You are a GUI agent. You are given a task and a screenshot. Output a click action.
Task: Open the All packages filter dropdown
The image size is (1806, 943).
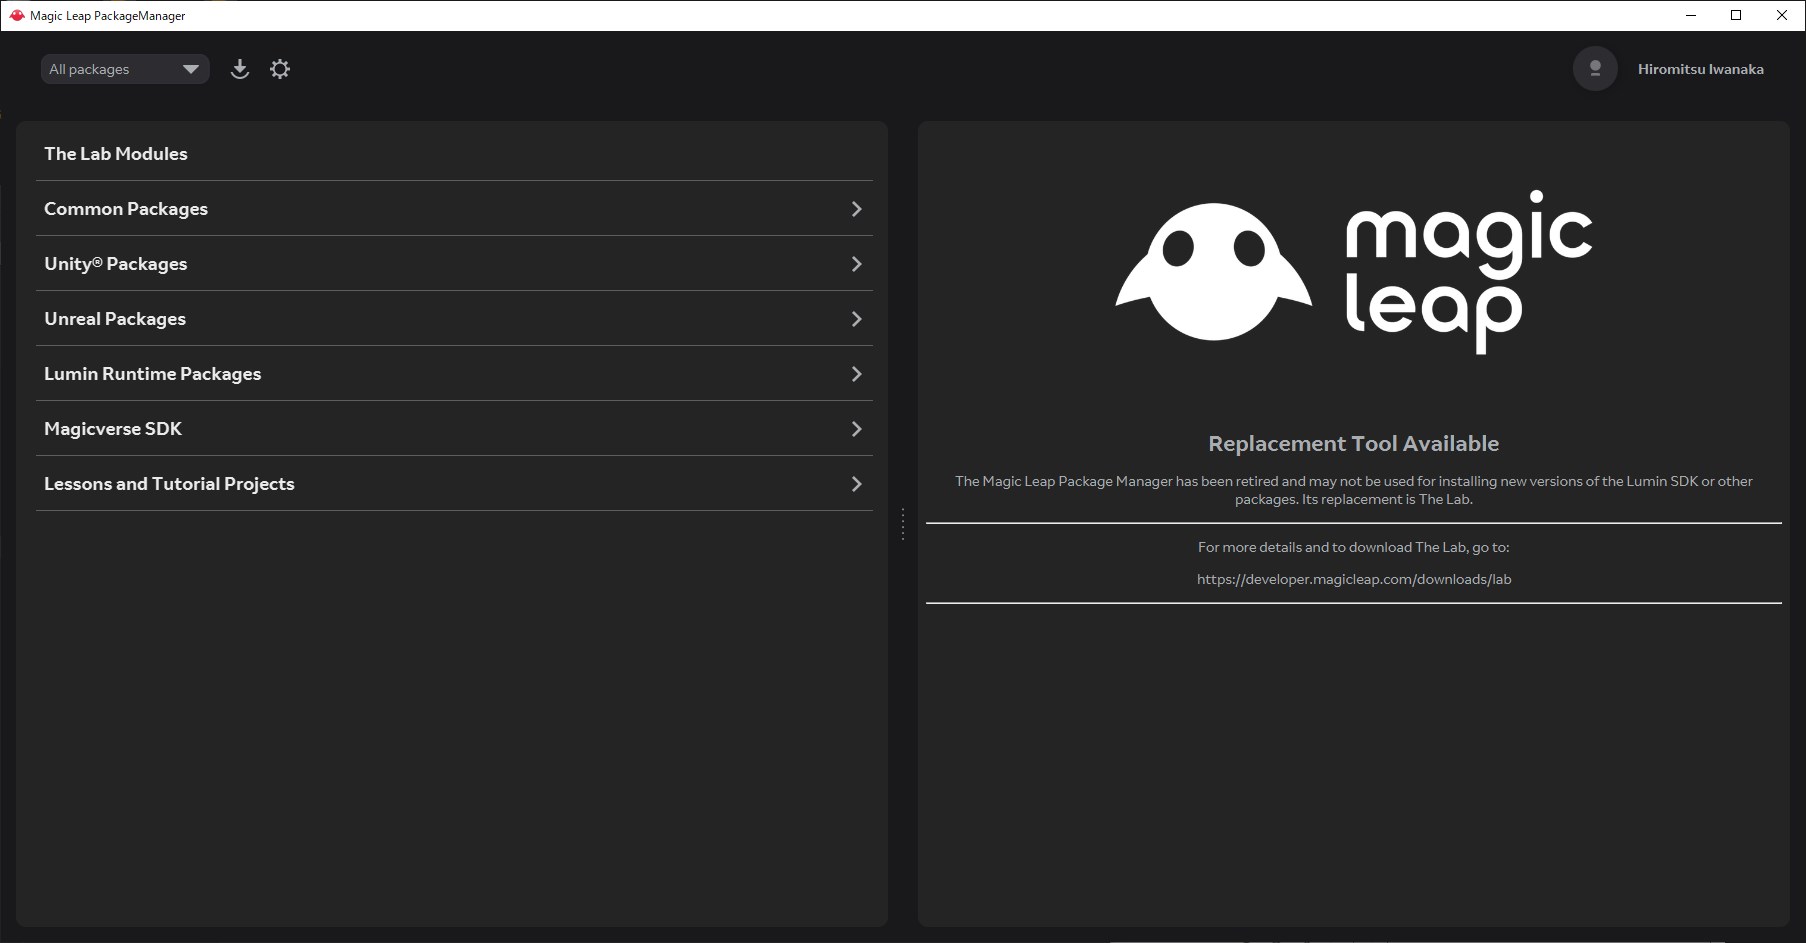pos(125,69)
